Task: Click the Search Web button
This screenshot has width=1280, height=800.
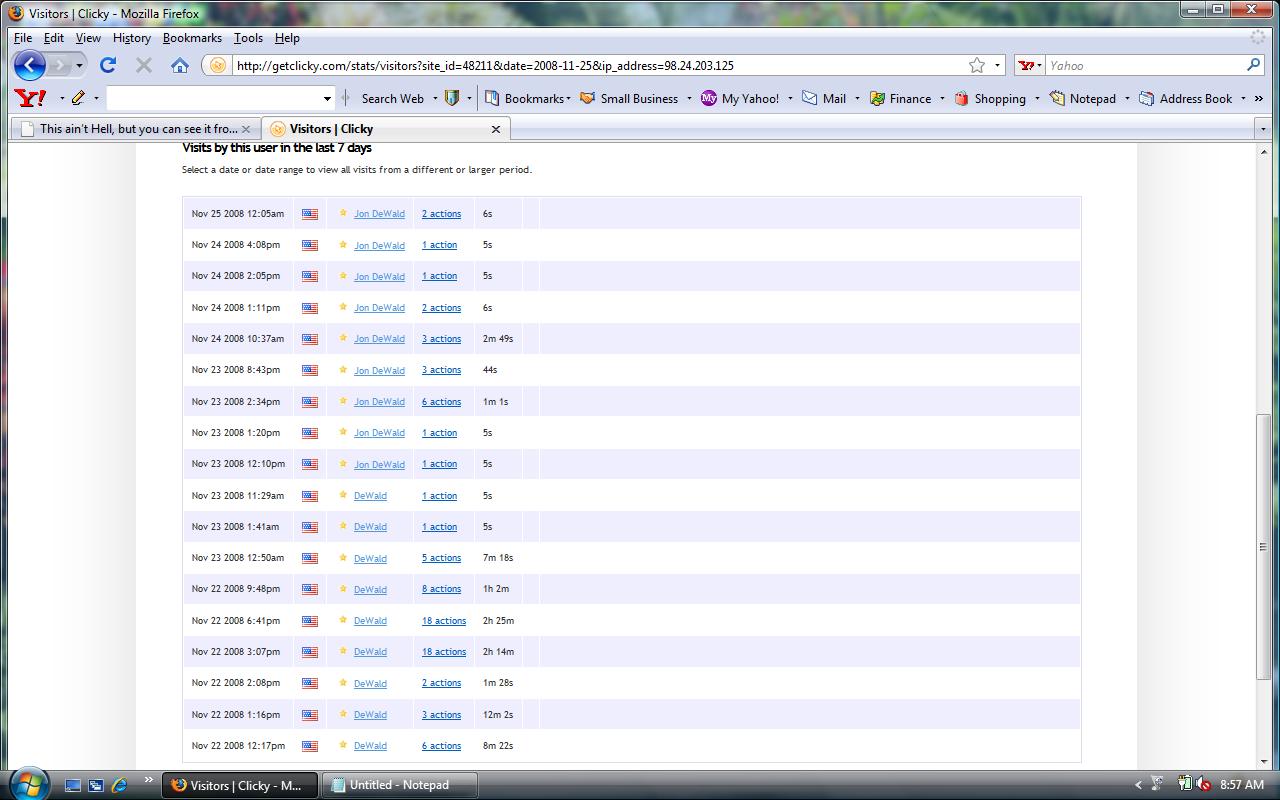Action: (x=391, y=98)
